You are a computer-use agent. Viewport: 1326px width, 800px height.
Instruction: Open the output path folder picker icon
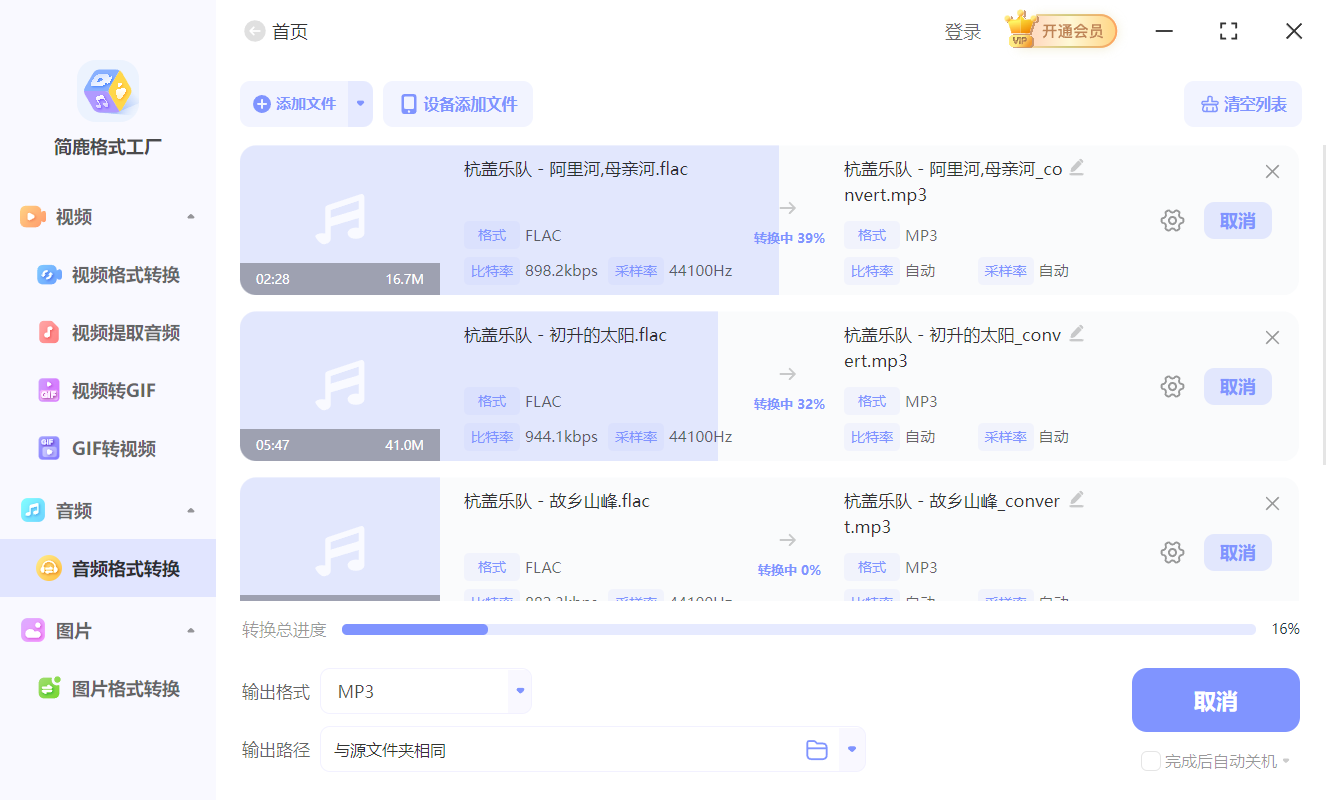click(816, 748)
